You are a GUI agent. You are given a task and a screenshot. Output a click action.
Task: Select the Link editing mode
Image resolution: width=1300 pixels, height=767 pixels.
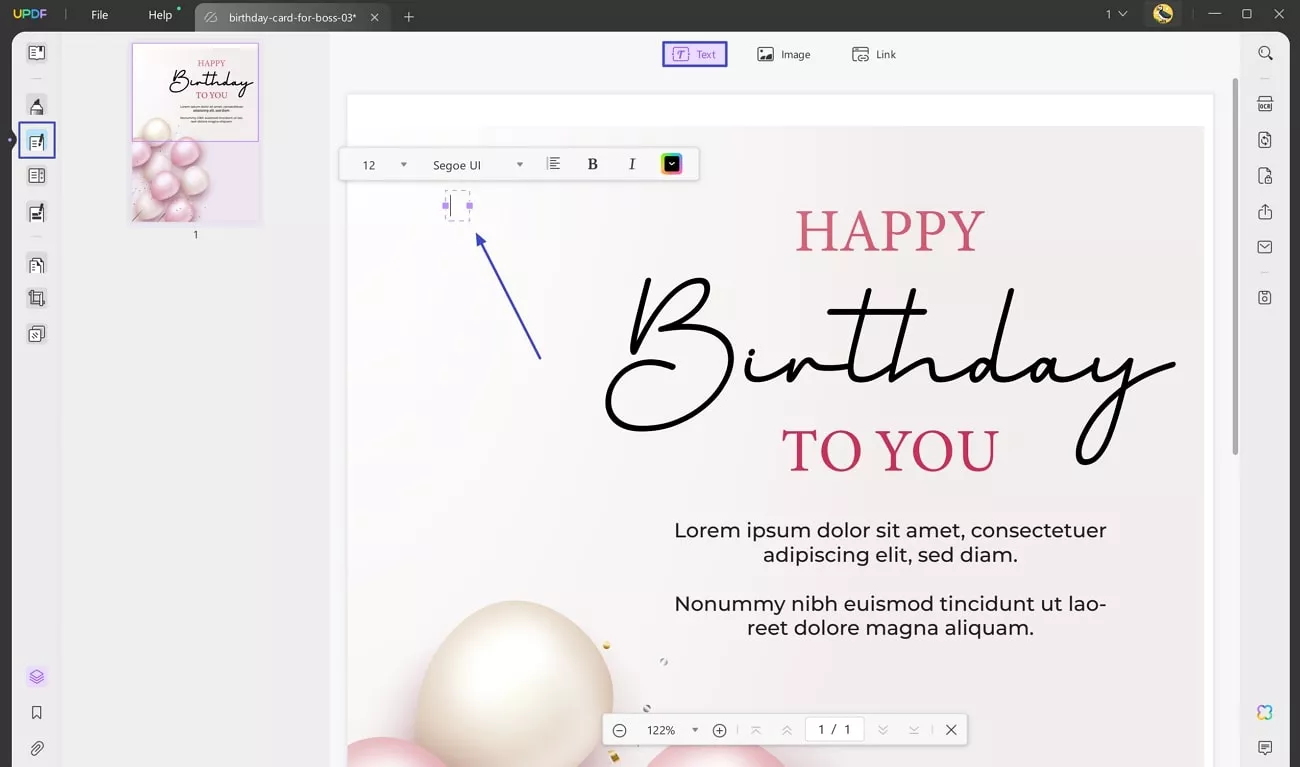[874, 54]
